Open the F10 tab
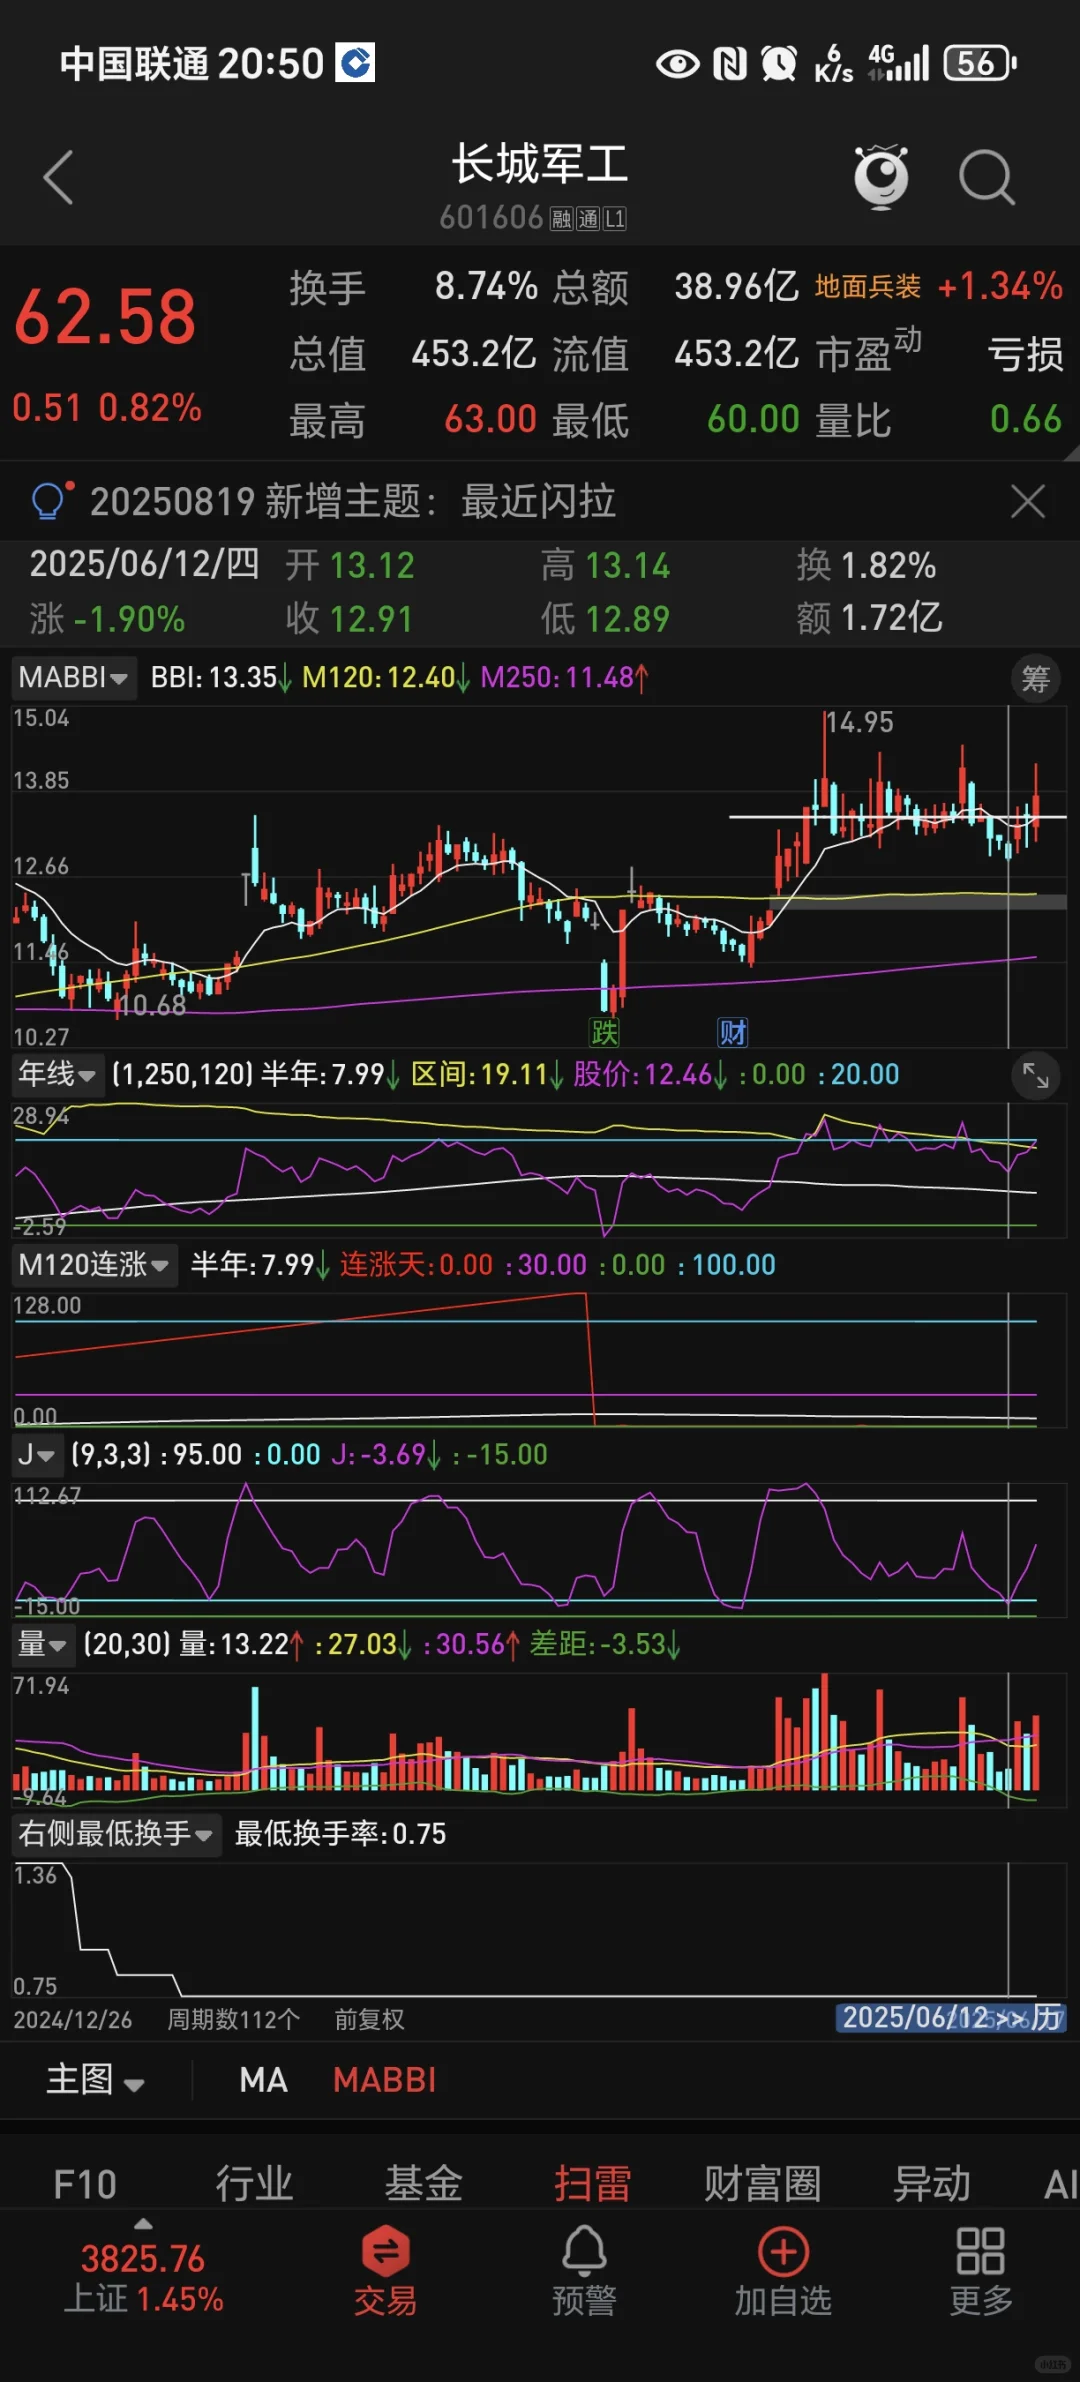The height and width of the screenshot is (2382, 1080). pos(85,2184)
